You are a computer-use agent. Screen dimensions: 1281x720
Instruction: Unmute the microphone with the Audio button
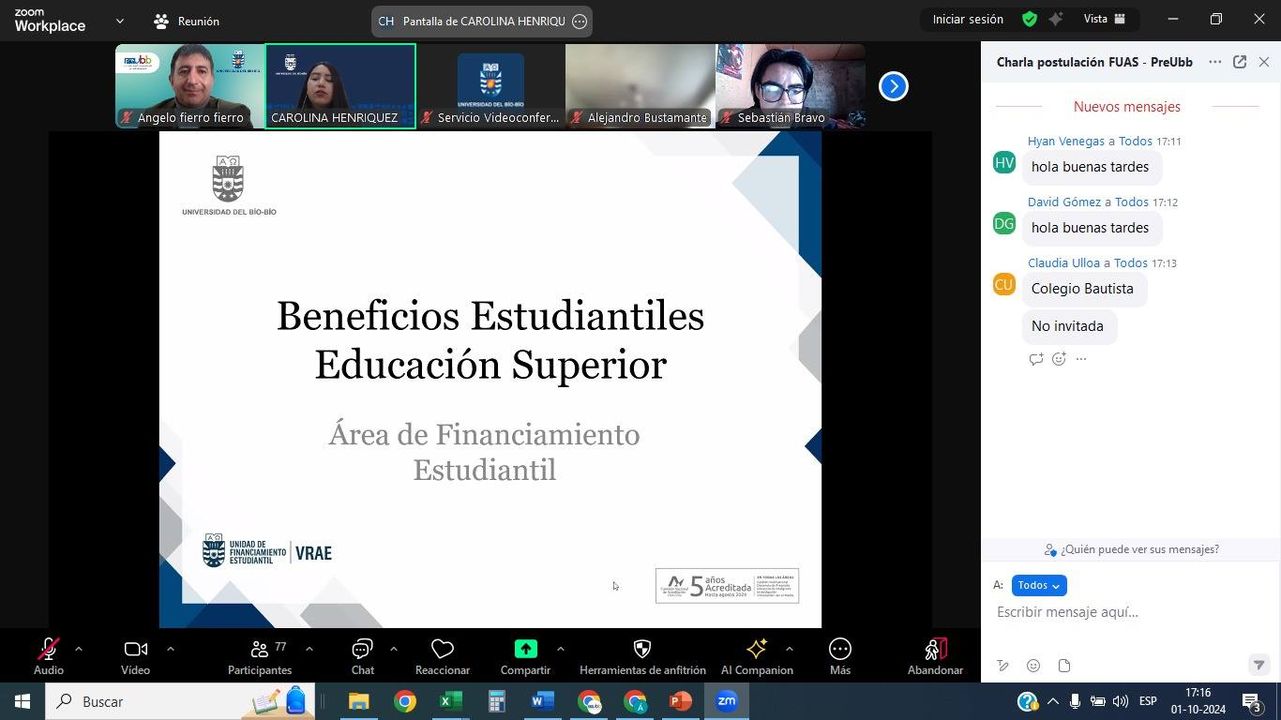click(x=48, y=650)
